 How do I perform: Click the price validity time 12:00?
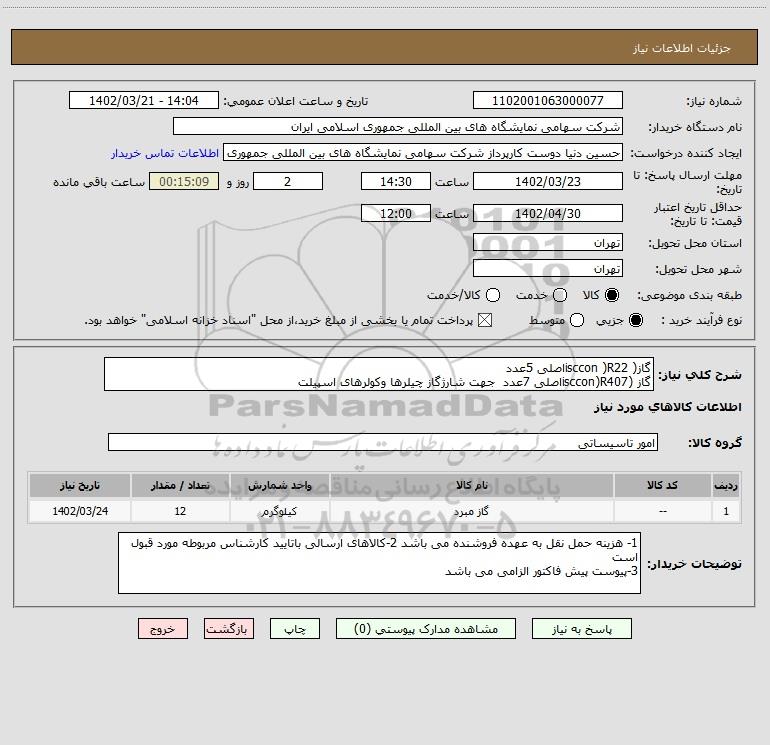point(396,214)
